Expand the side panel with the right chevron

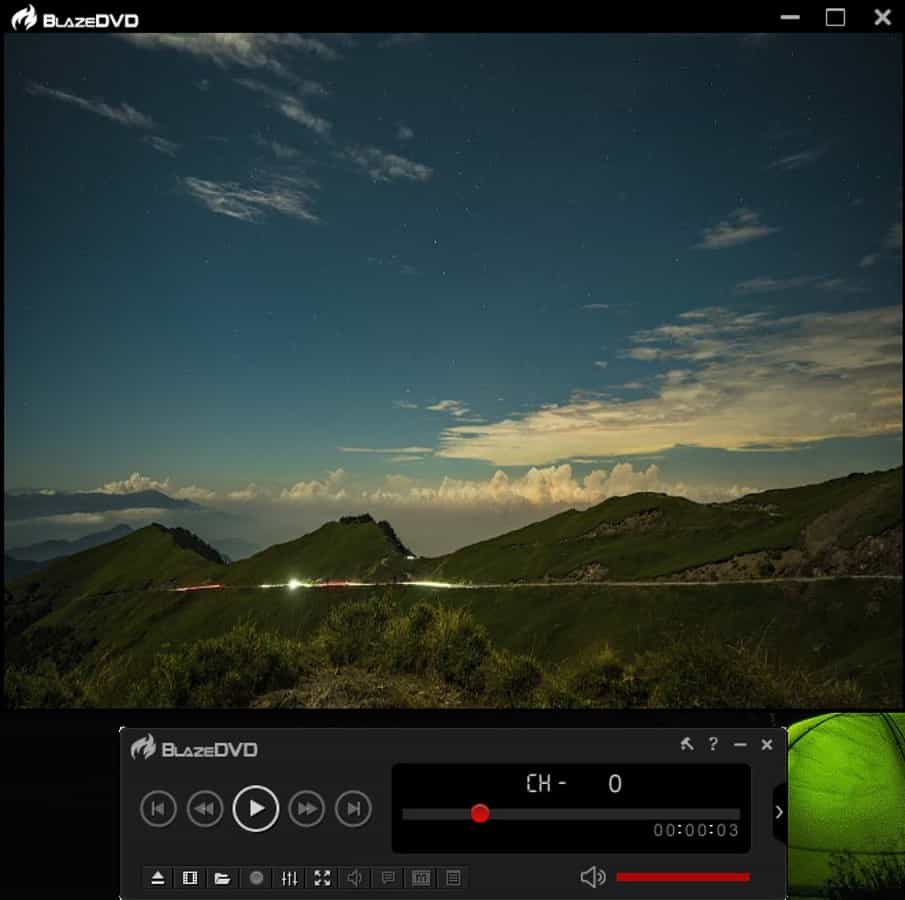(x=780, y=812)
